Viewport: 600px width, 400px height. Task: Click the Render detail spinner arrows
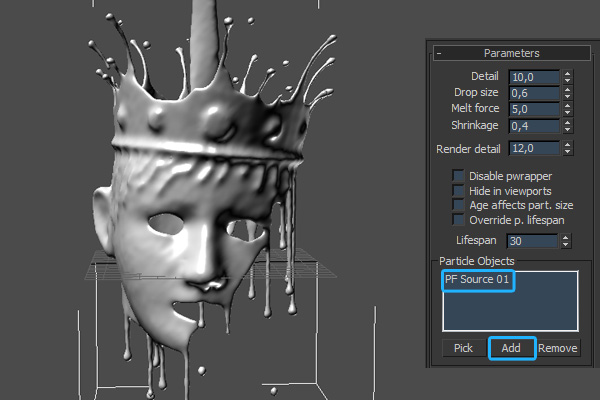coord(567,149)
